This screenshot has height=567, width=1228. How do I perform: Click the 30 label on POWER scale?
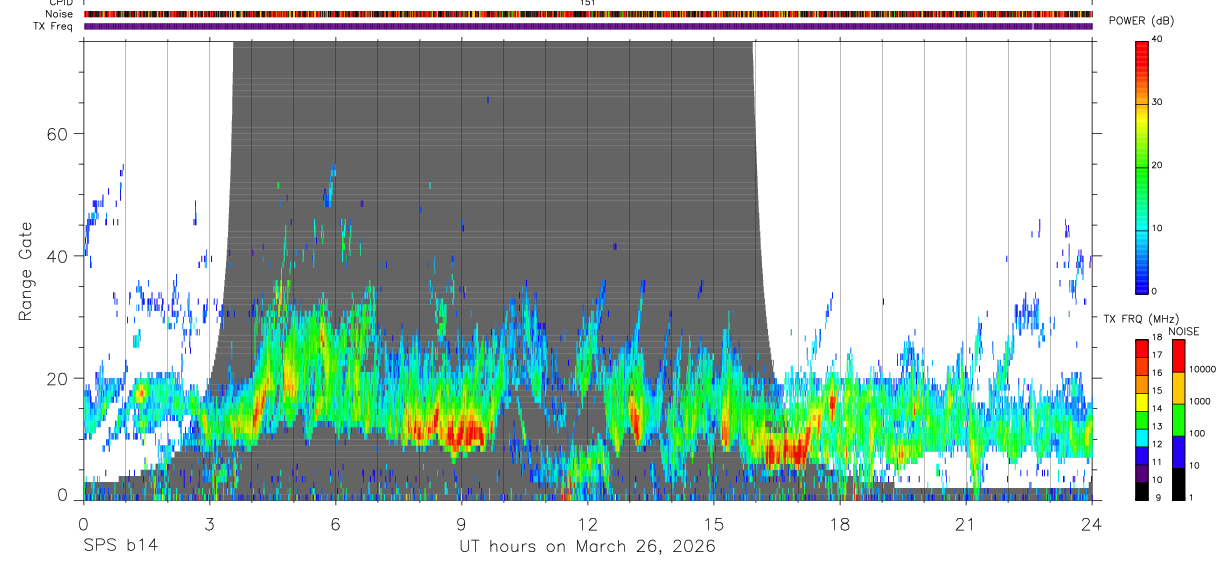coord(1156,102)
